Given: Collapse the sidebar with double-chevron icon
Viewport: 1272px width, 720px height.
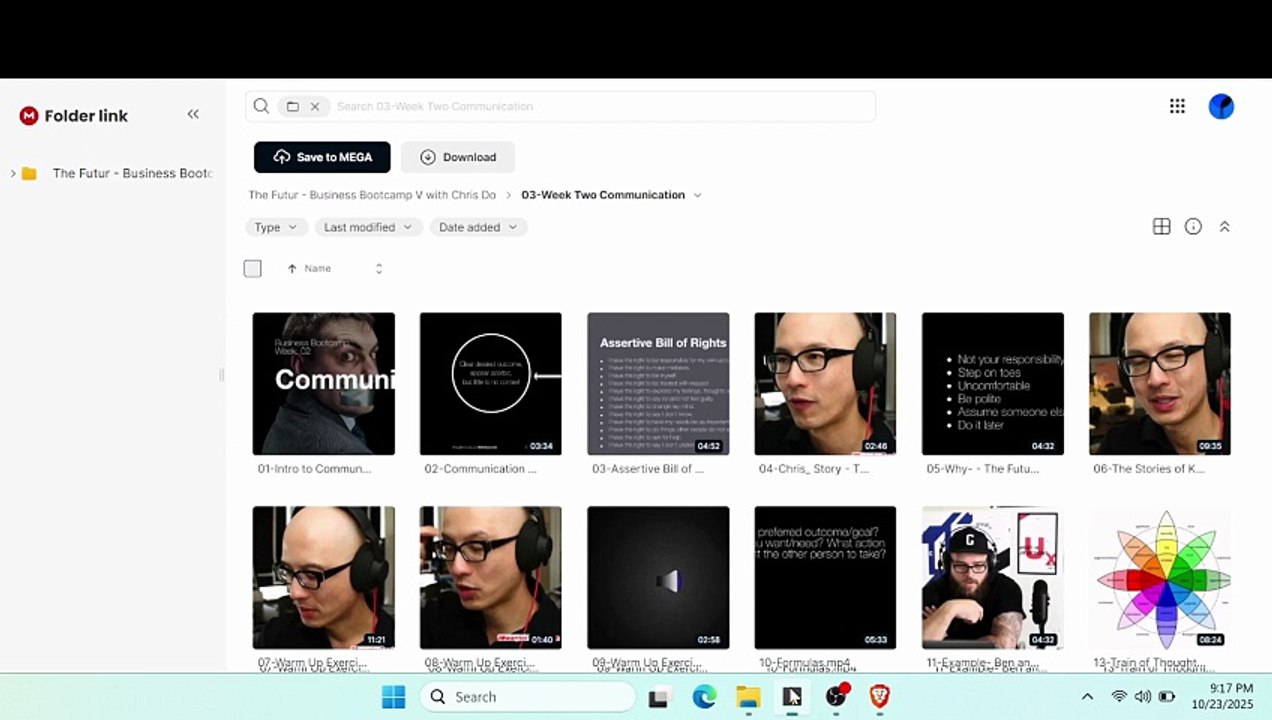Looking at the screenshot, I should [193, 114].
